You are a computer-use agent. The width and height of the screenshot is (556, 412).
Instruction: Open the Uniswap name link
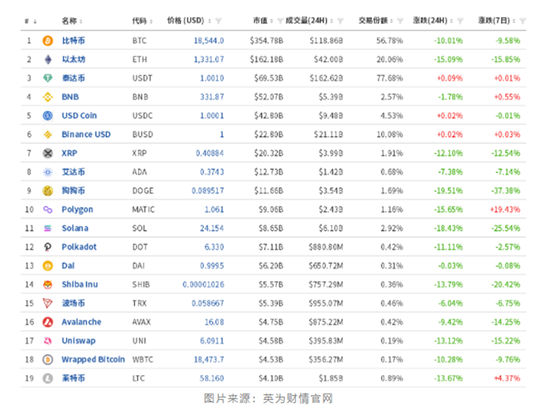(x=79, y=341)
